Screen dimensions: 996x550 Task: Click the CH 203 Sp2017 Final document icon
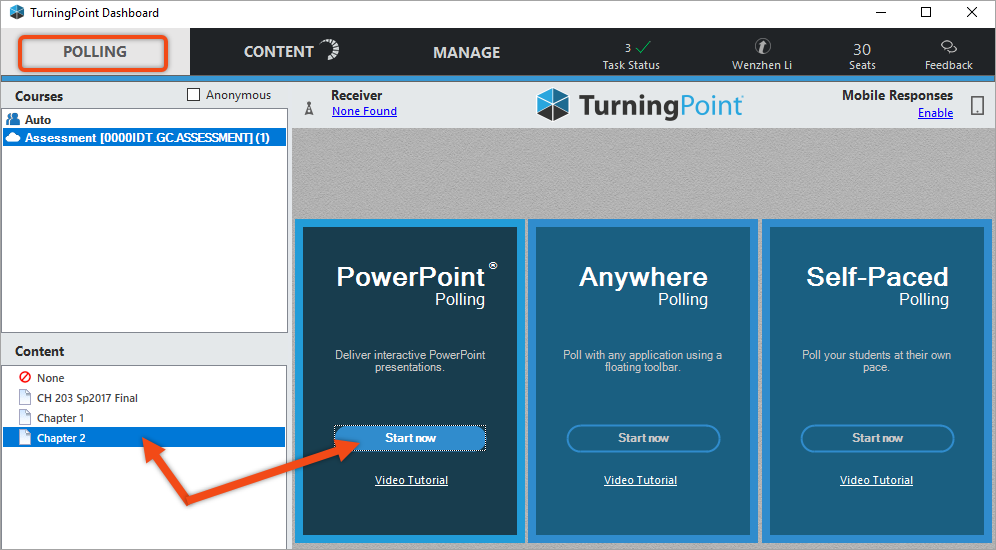click(x=25, y=398)
